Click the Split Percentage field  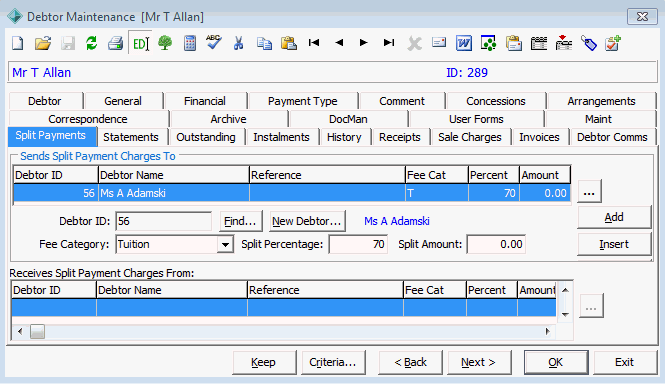[358, 244]
